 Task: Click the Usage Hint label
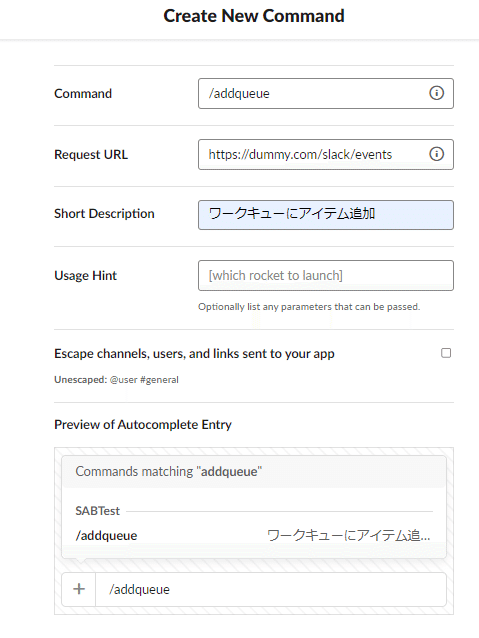click(x=85, y=275)
